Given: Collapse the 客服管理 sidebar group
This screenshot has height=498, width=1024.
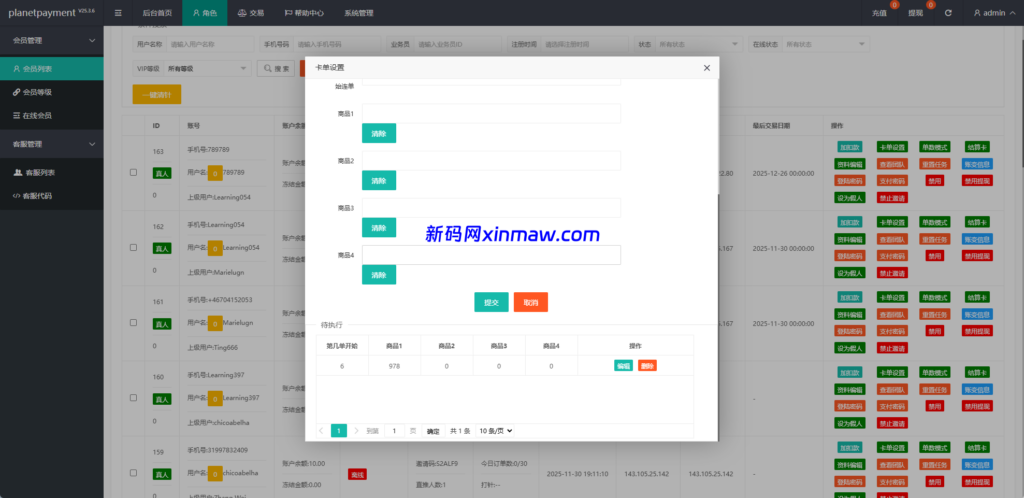Looking at the screenshot, I should (52, 144).
